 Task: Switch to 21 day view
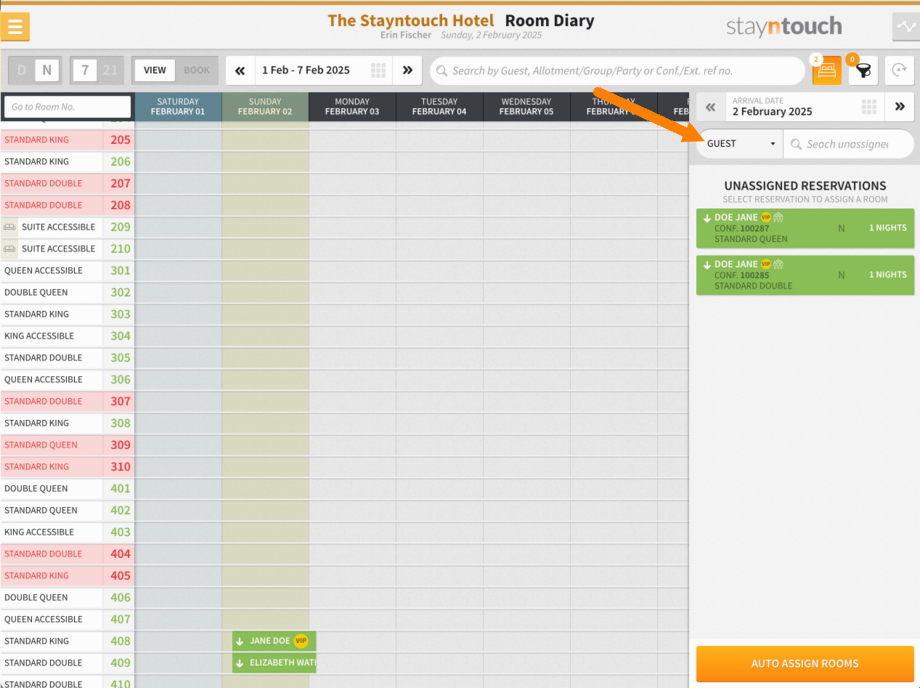pyautogui.click(x=110, y=70)
